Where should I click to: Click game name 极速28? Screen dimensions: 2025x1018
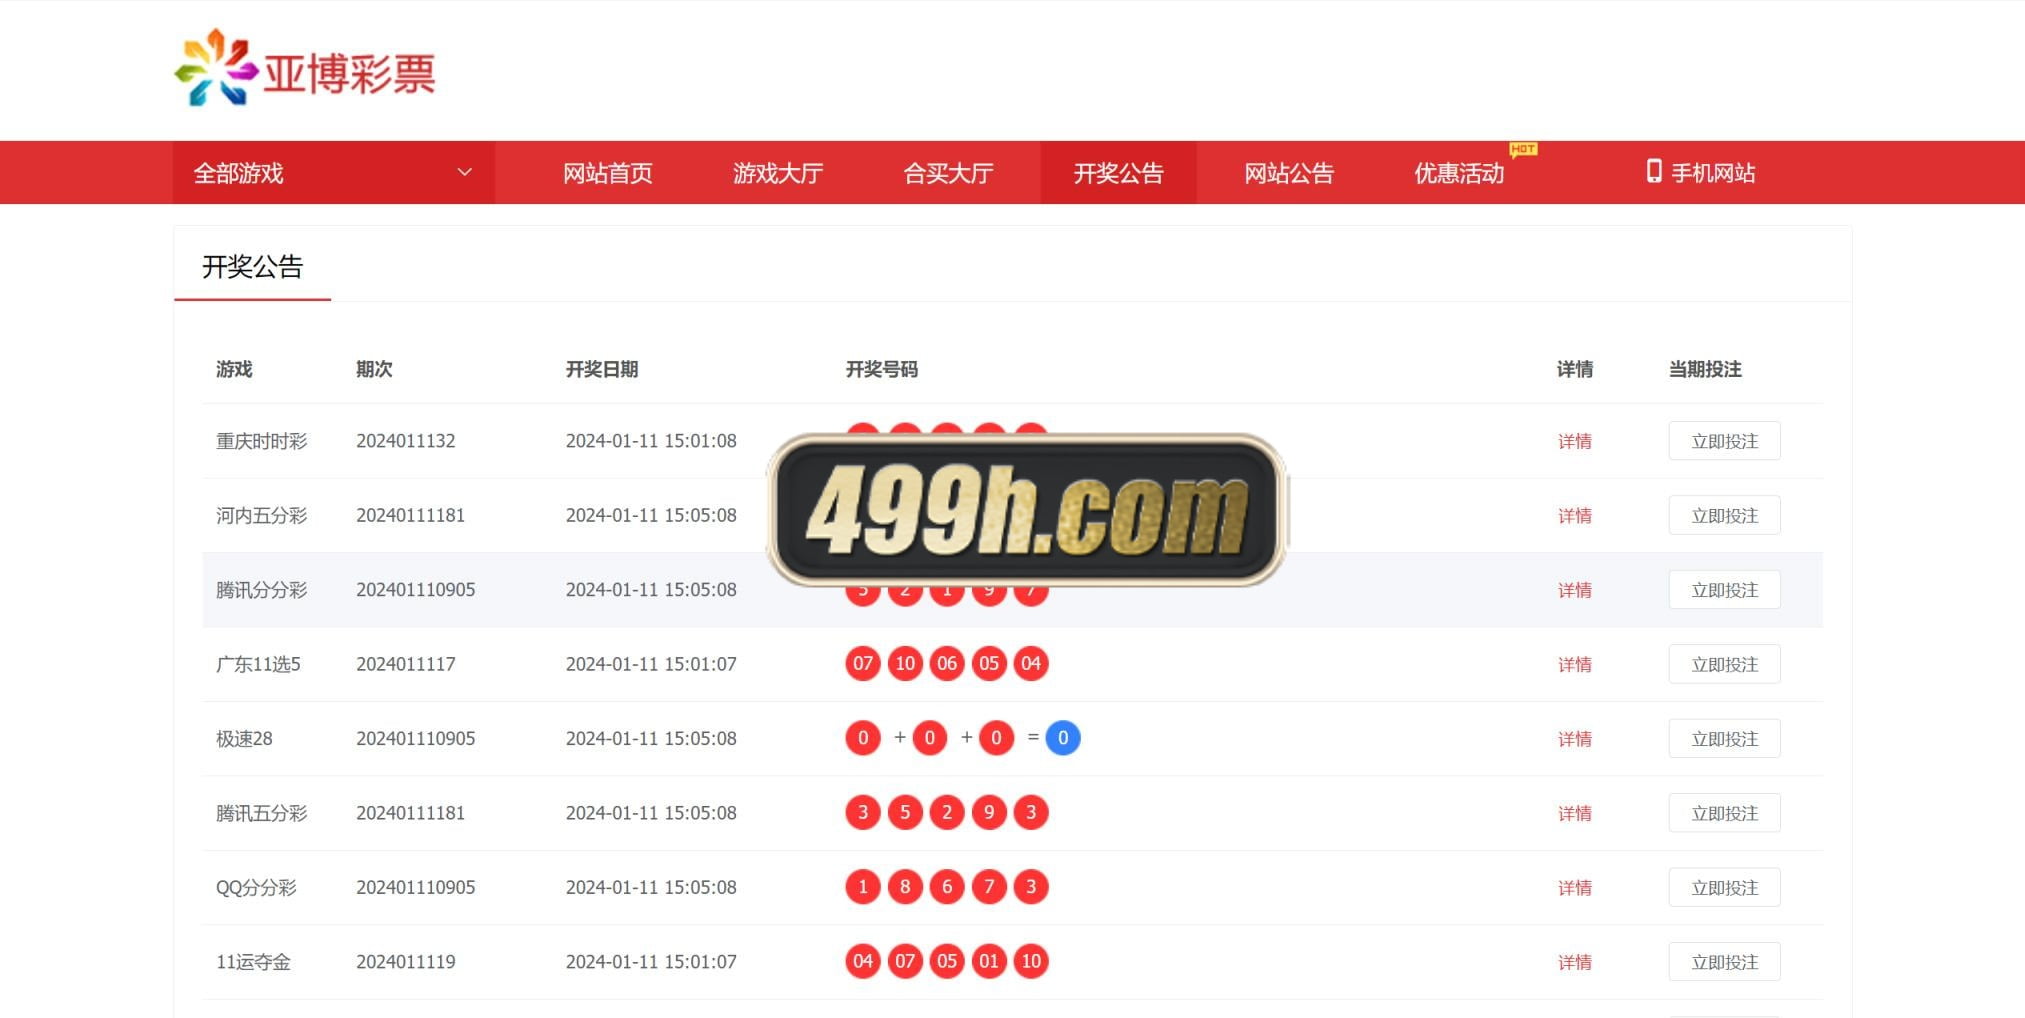tap(244, 739)
